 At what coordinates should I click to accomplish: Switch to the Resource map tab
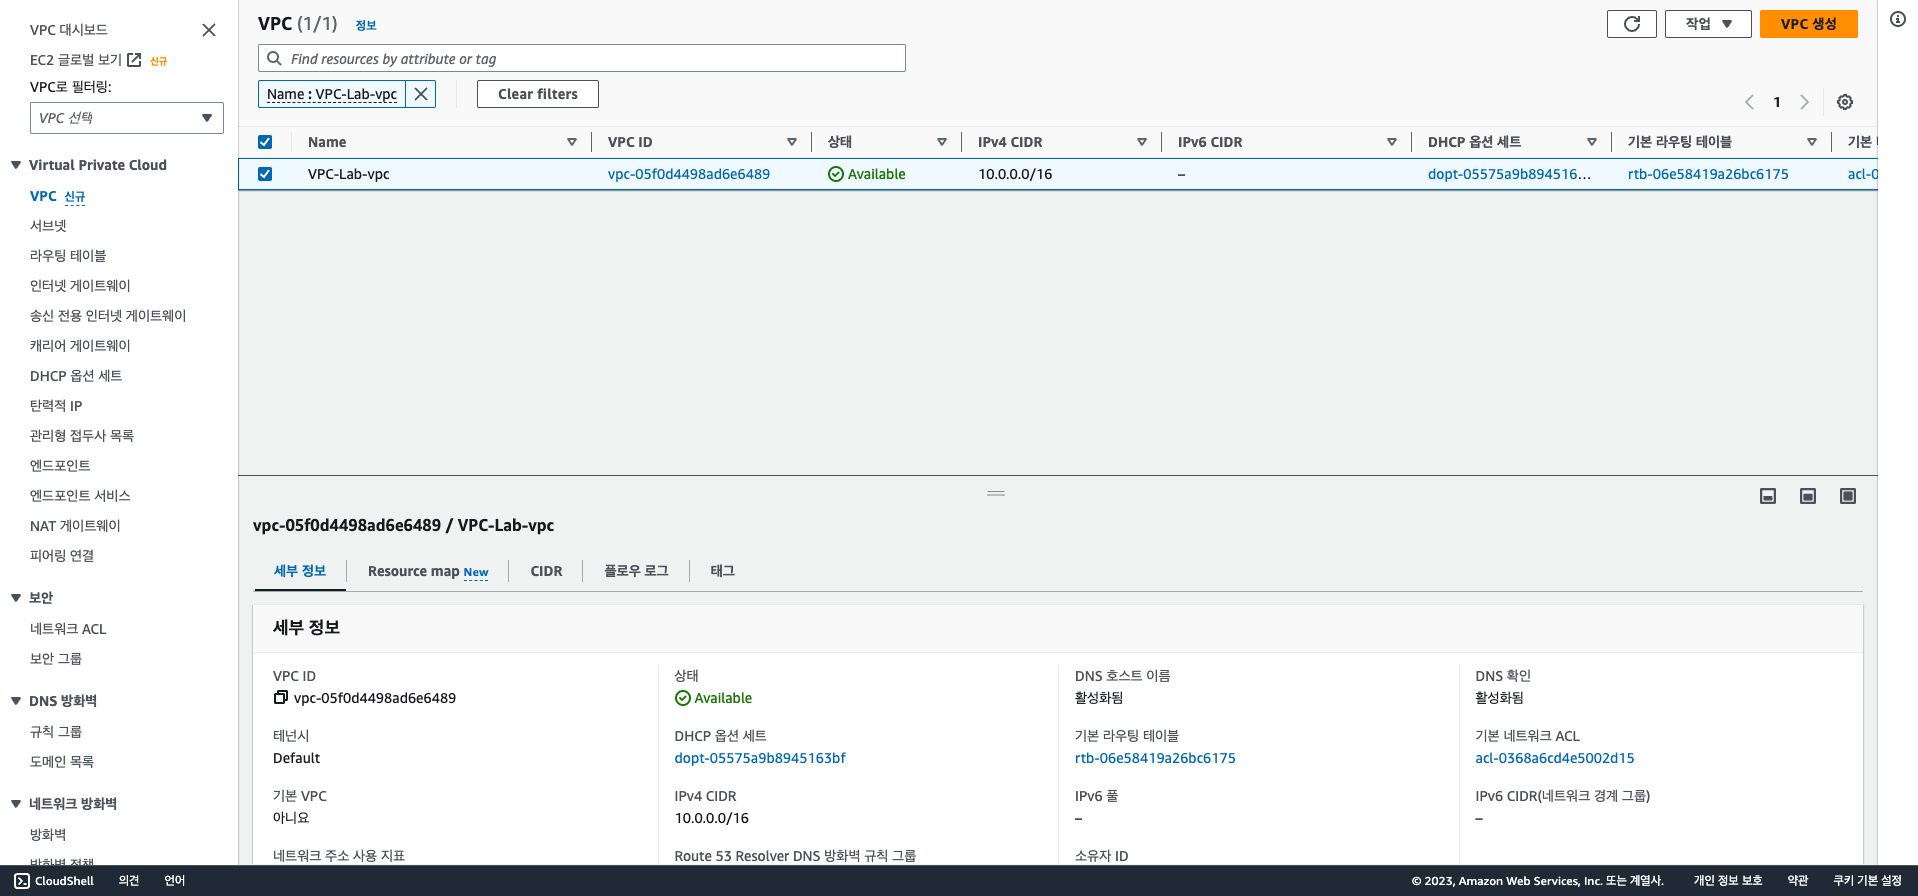(x=428, y=571)
